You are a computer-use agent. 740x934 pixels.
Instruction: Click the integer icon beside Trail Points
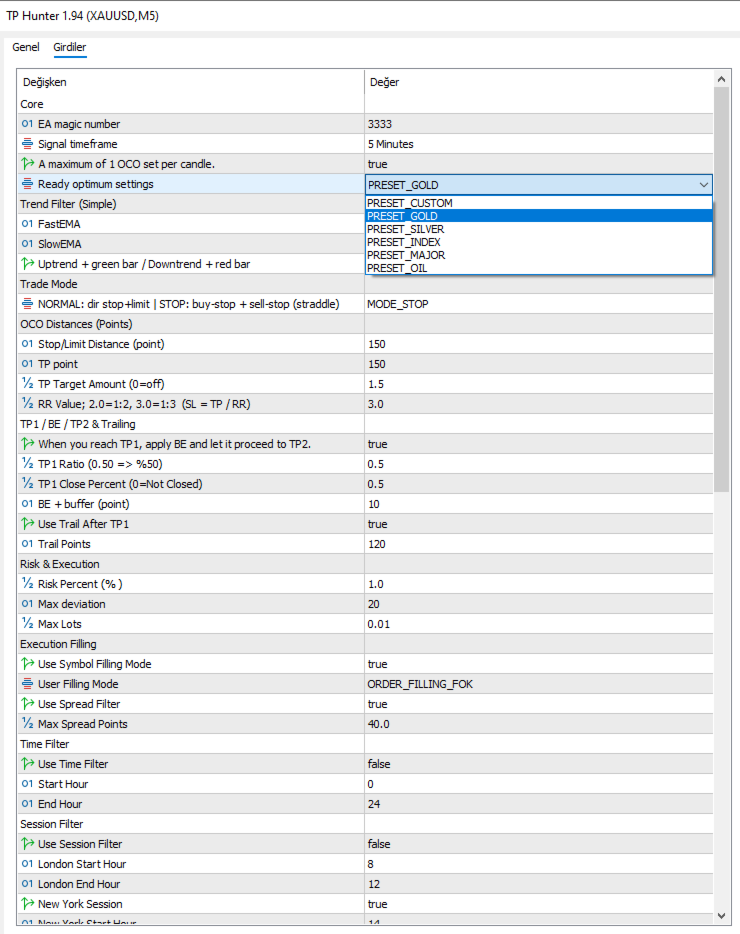click(27, 544)
